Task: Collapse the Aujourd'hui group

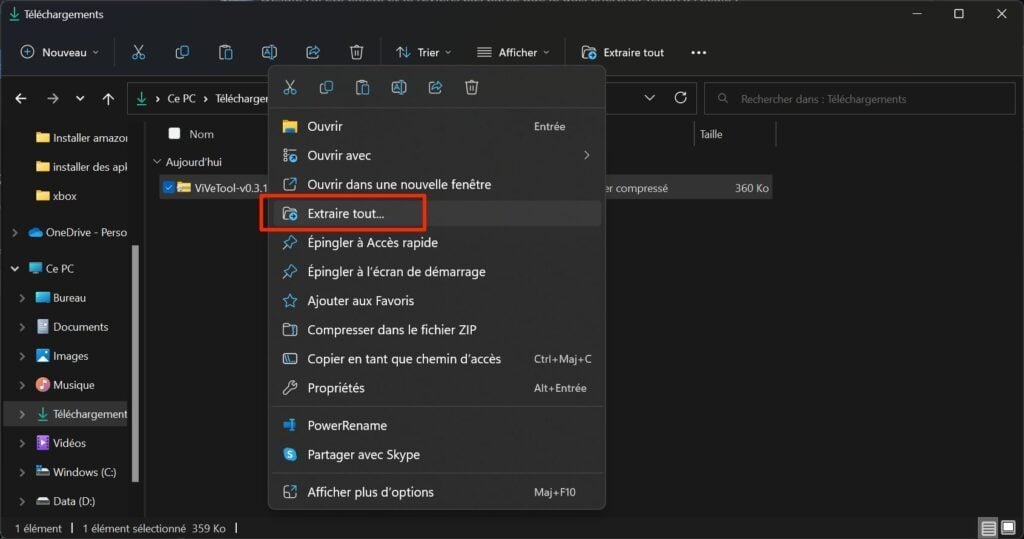Action: pos(157,161)
